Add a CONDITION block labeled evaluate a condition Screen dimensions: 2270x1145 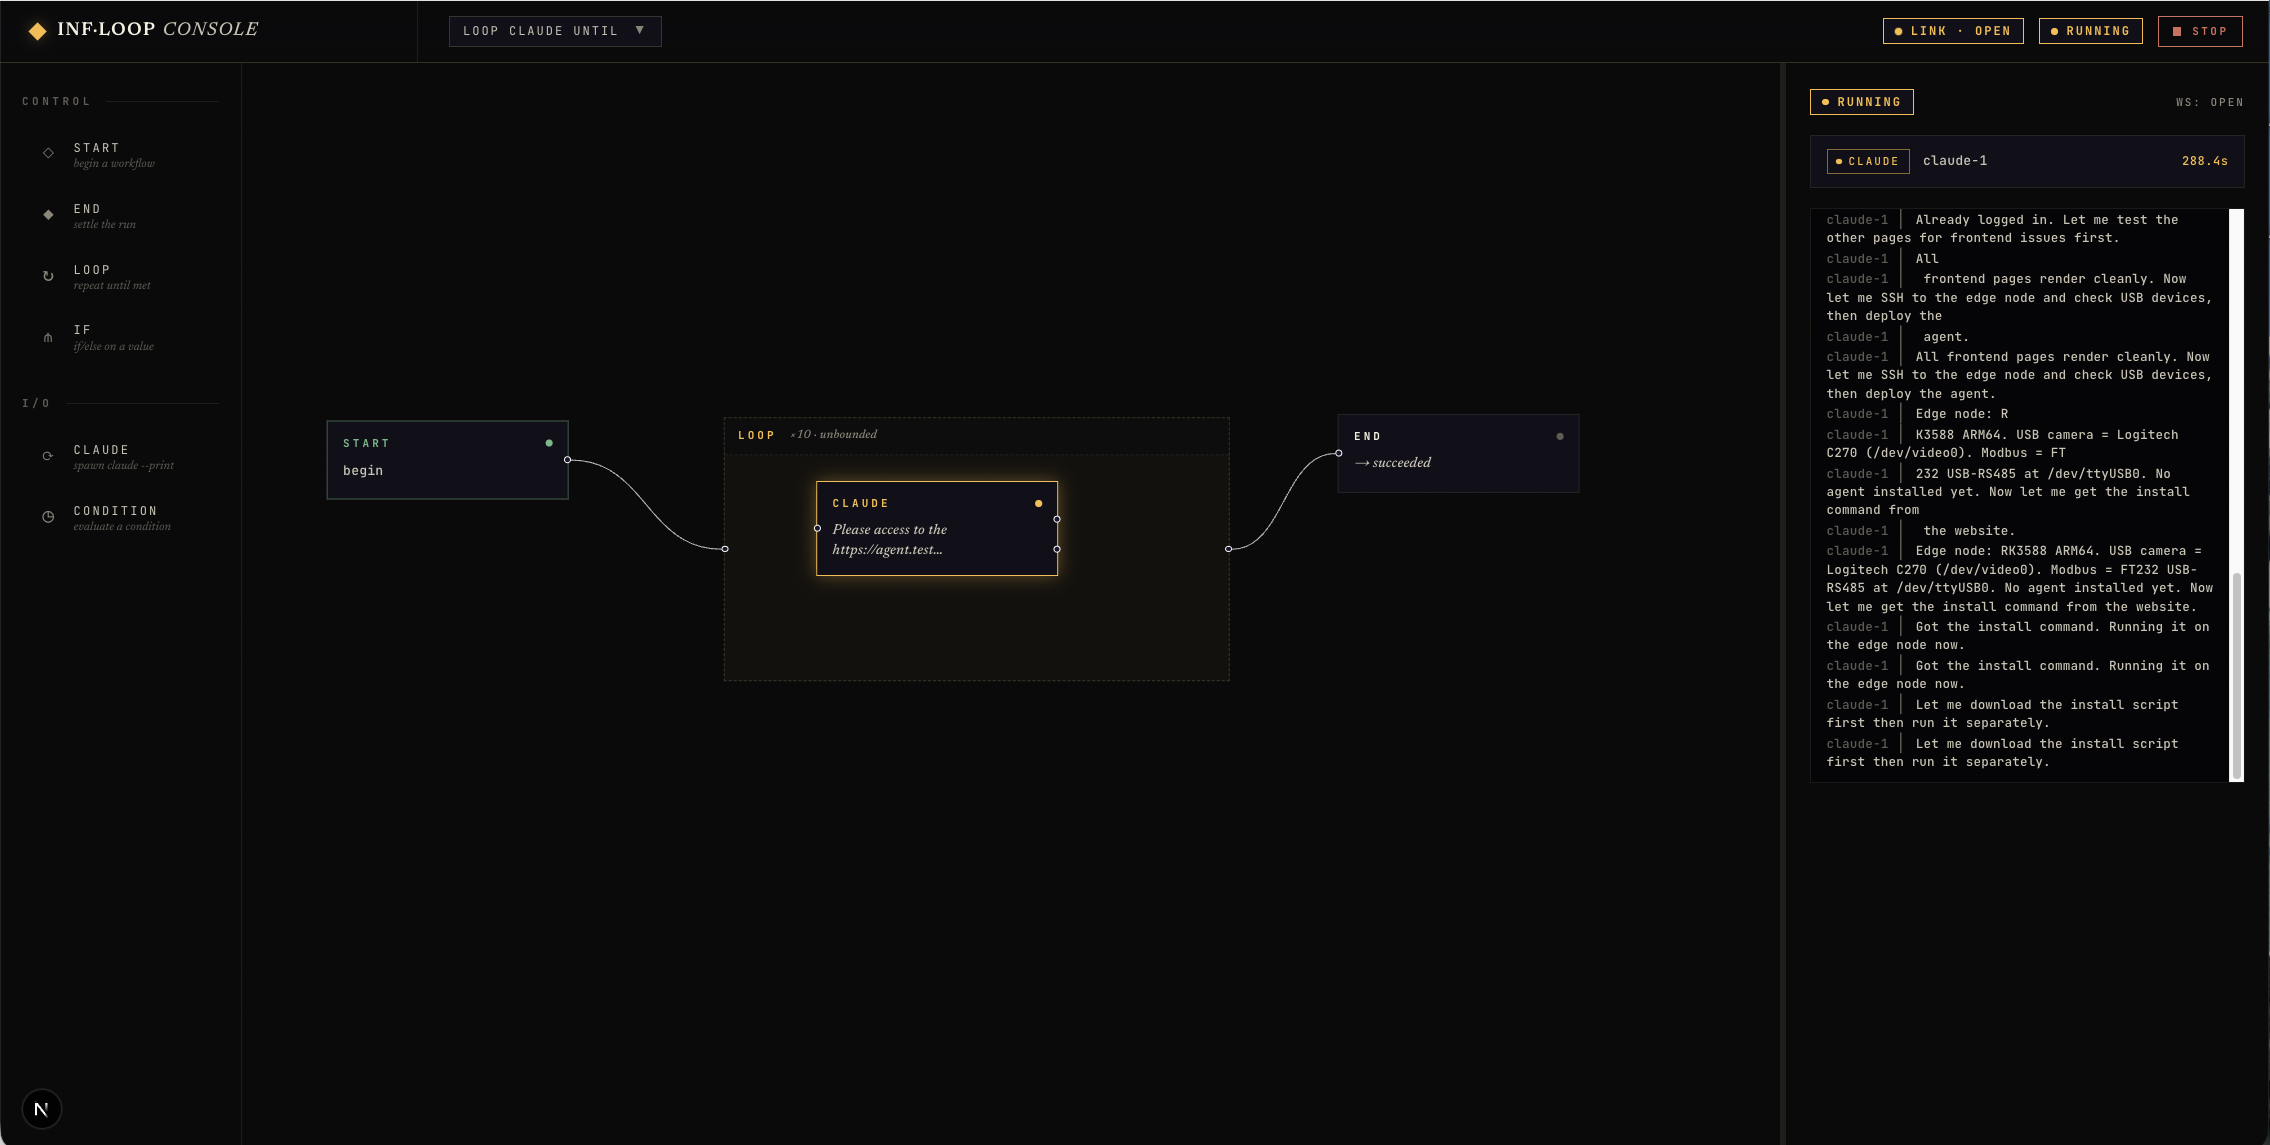coord(121,518)
